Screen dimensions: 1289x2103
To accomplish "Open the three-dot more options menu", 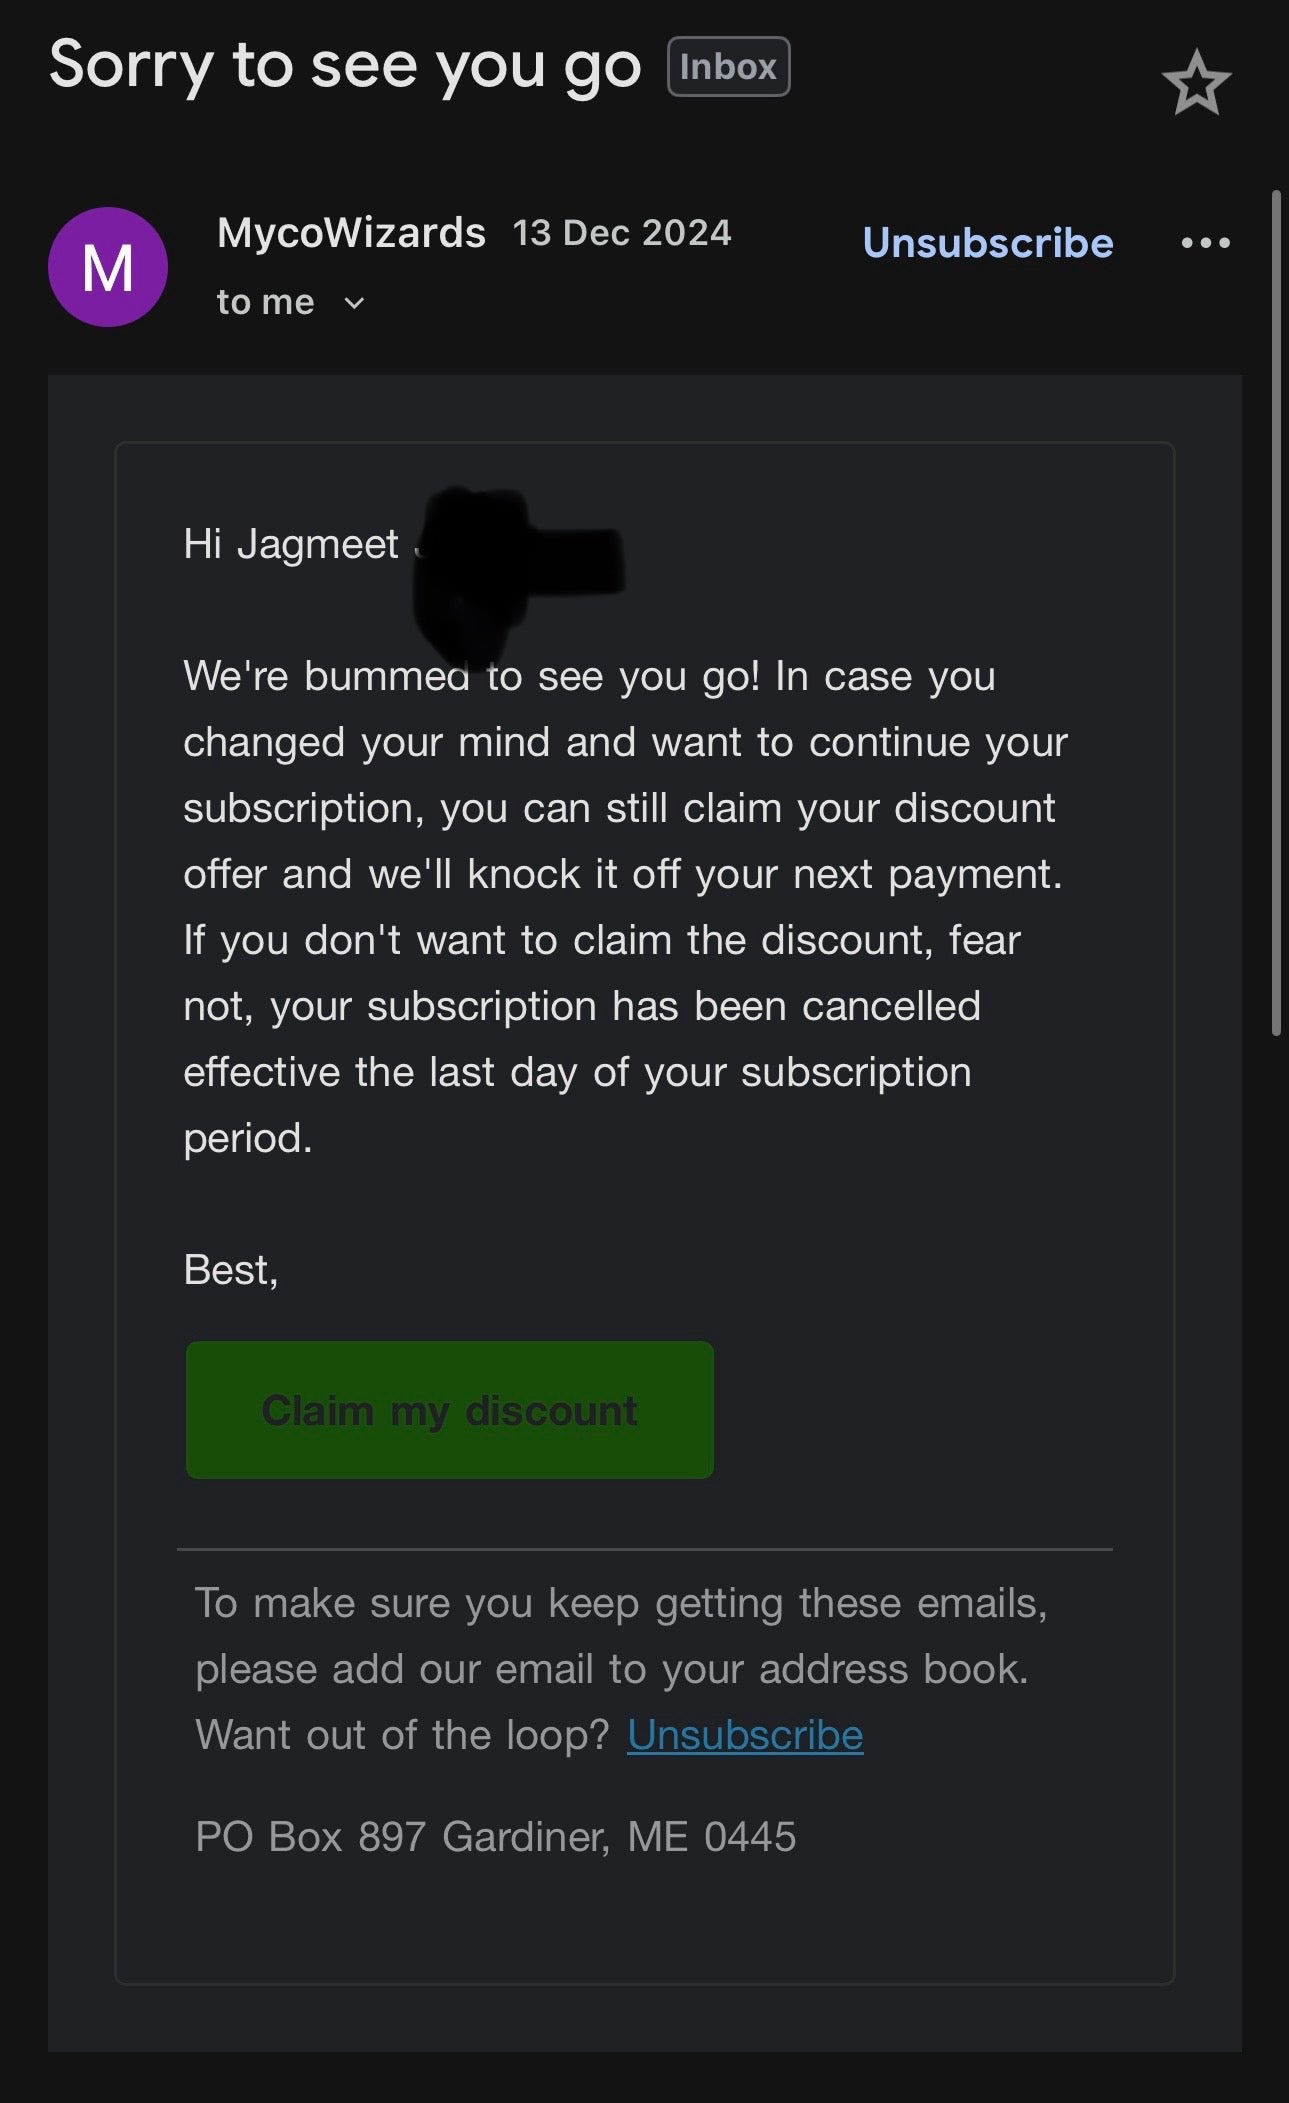I will pyautogui.click(x=1205, y=243).
